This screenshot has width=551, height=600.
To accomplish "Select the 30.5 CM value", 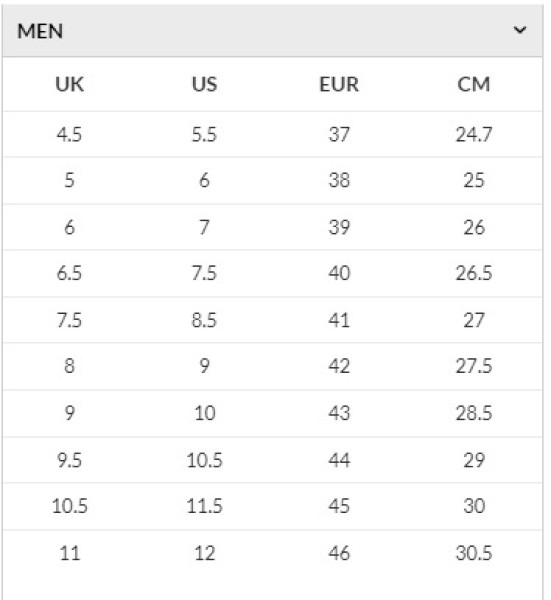I will [474, 553].
